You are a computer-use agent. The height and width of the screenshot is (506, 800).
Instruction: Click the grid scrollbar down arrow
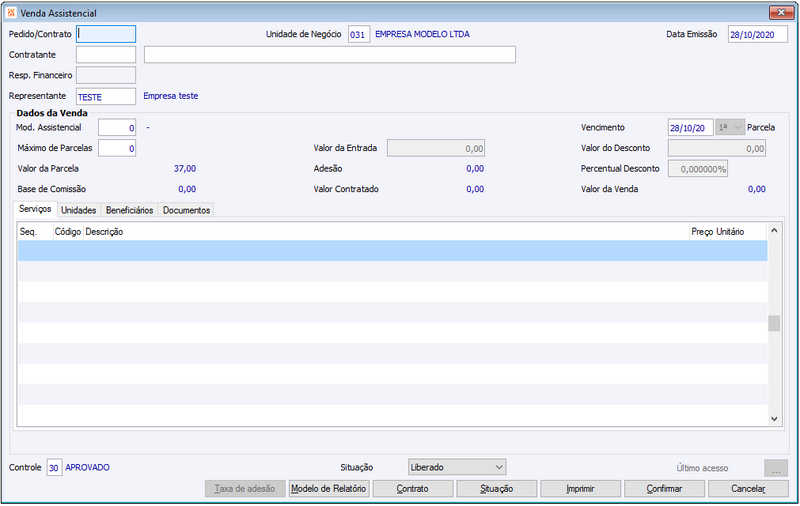tap(774, 419)
